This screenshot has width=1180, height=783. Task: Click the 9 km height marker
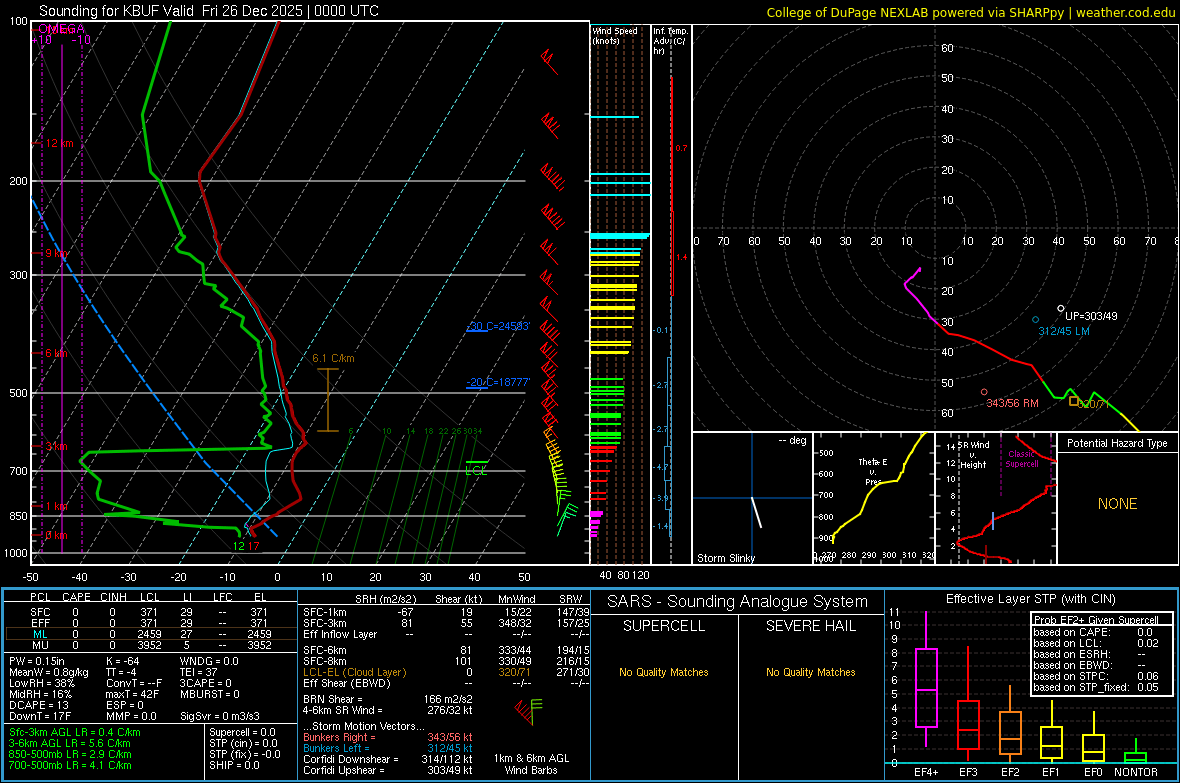coord(56,253)
